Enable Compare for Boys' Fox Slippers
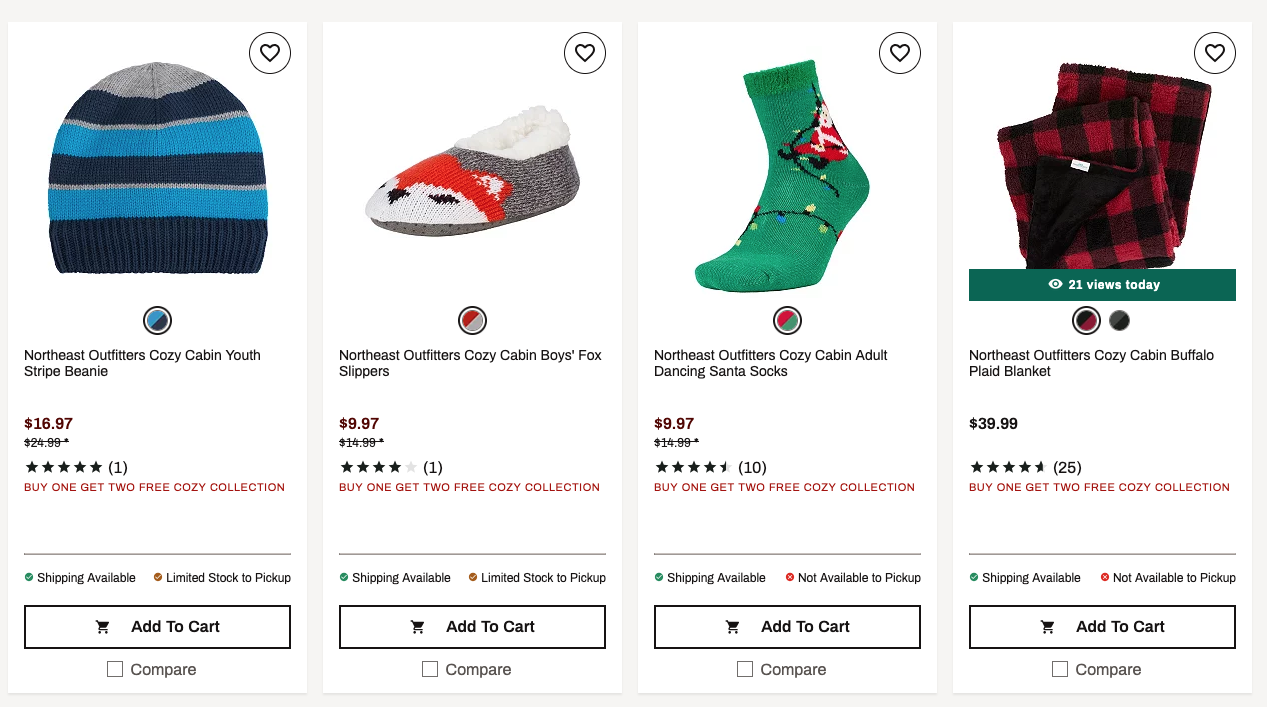The image size is (1267, 707). click(430, 669)
